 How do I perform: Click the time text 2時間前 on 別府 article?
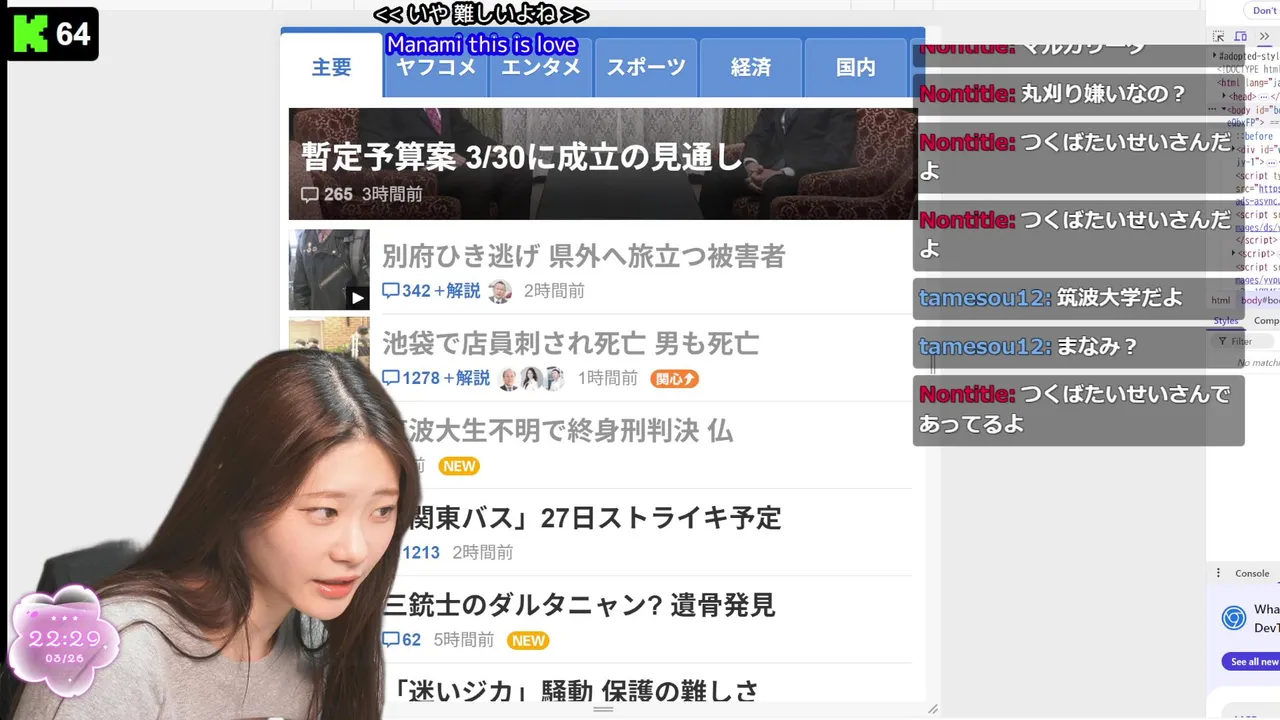point(554,291)
